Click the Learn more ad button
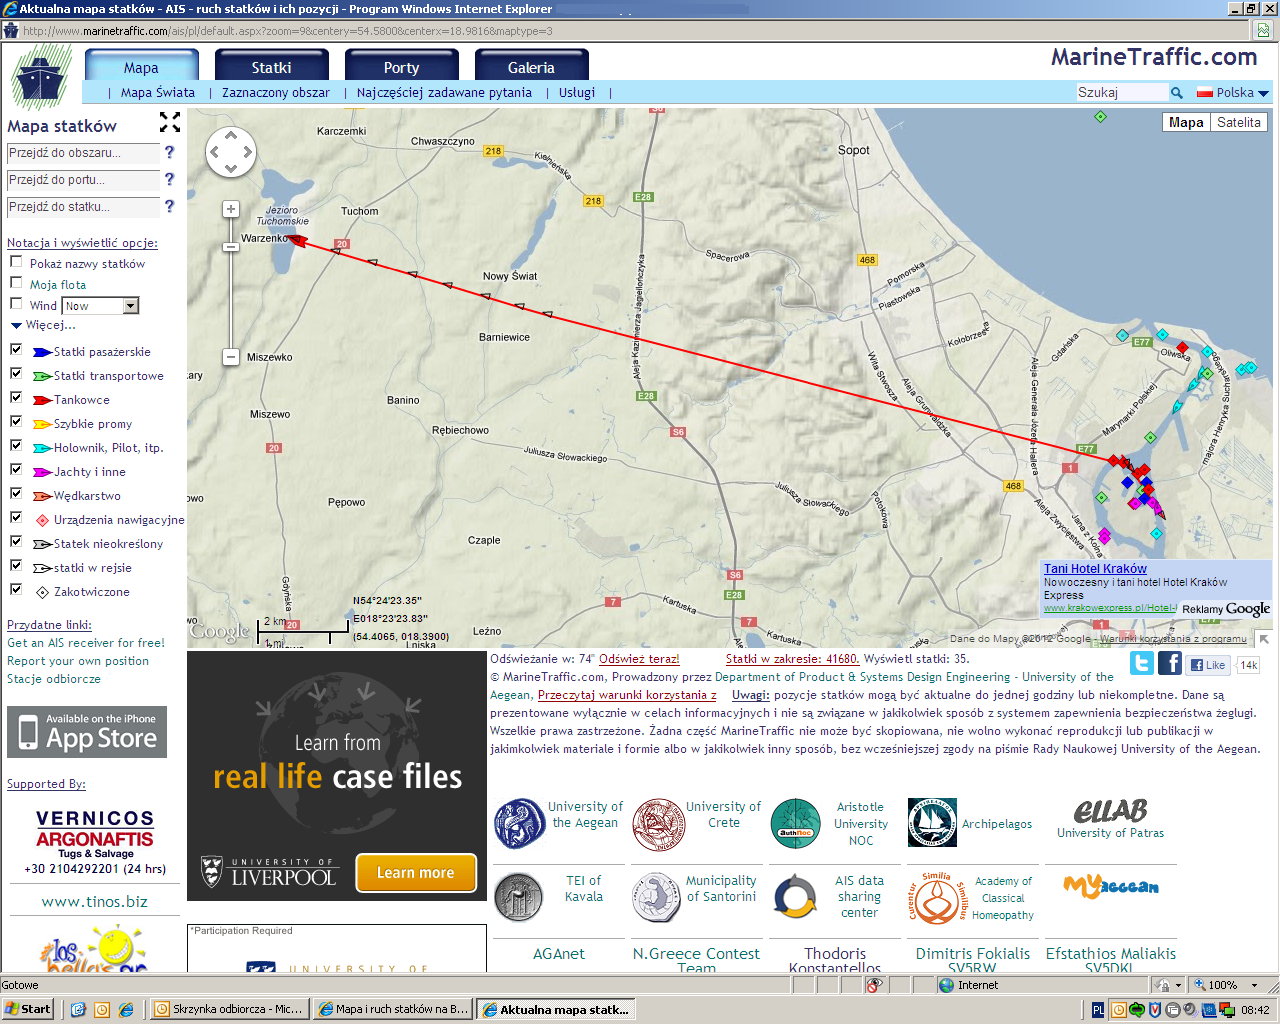 pos(416,873)
